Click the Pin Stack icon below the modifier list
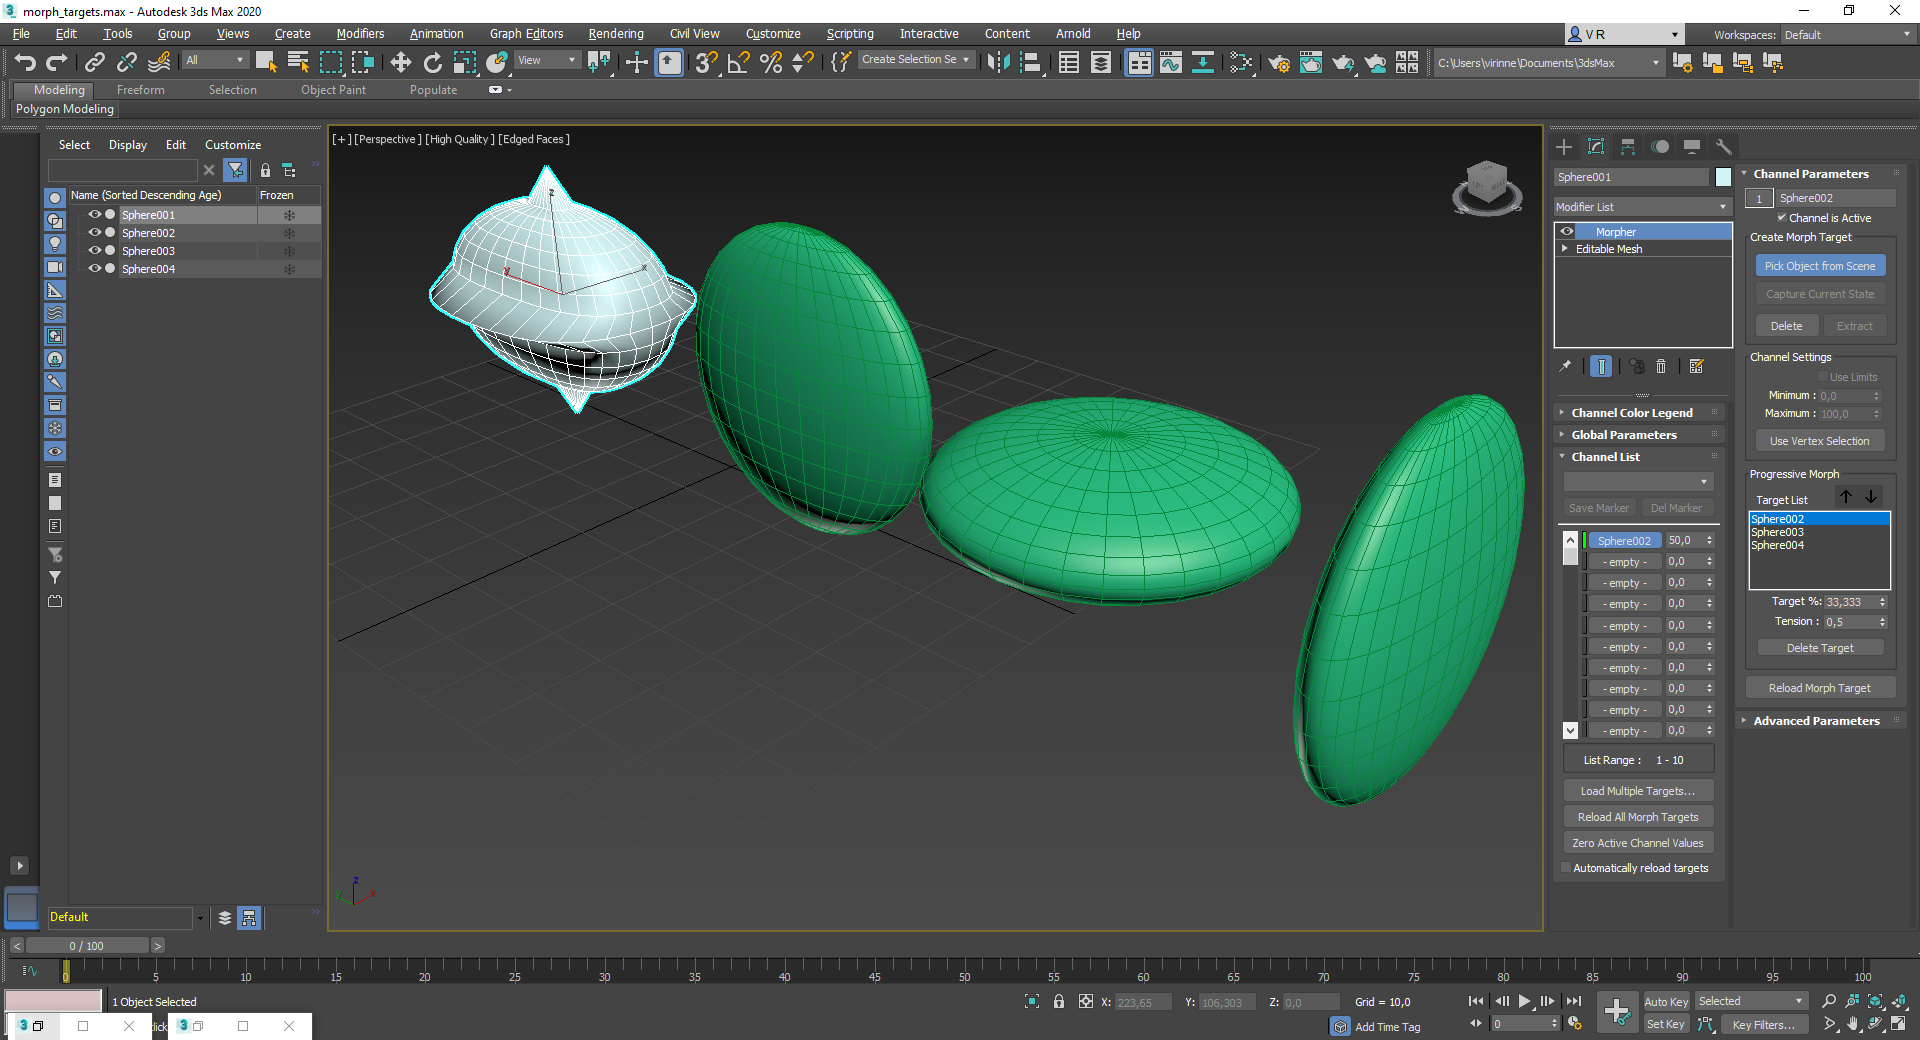Viewport: 1920px width, 1040px height. (x=1565, y=366)
